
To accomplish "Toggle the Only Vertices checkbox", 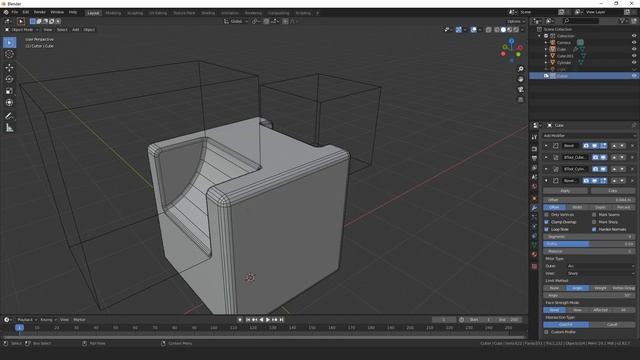I will click(547, 215).
